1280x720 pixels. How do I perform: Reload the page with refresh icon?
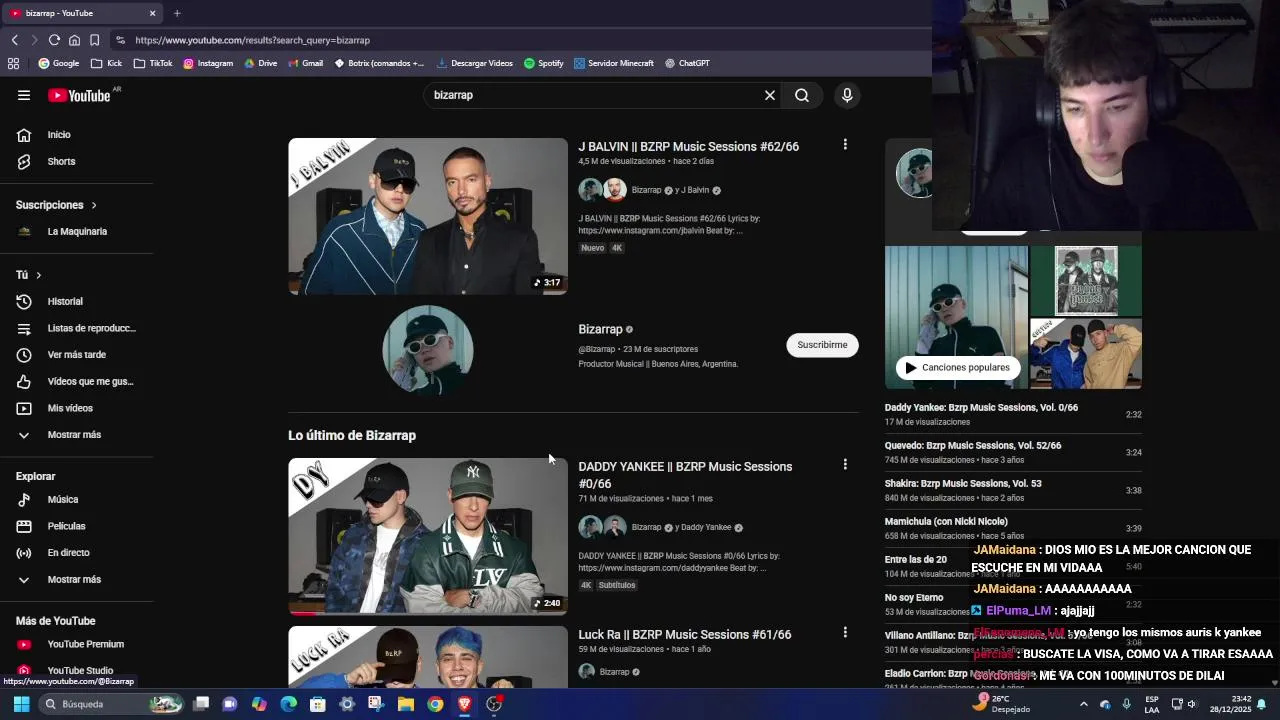coord(54,40)
